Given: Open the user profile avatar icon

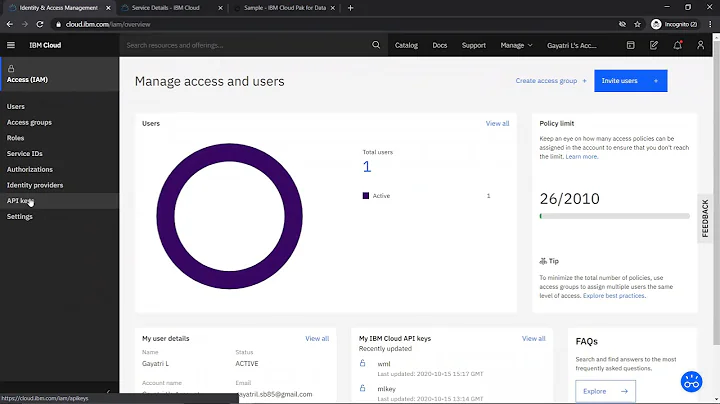Looking at the screenshot, I should pyautogui.click(x=700, y=45).
